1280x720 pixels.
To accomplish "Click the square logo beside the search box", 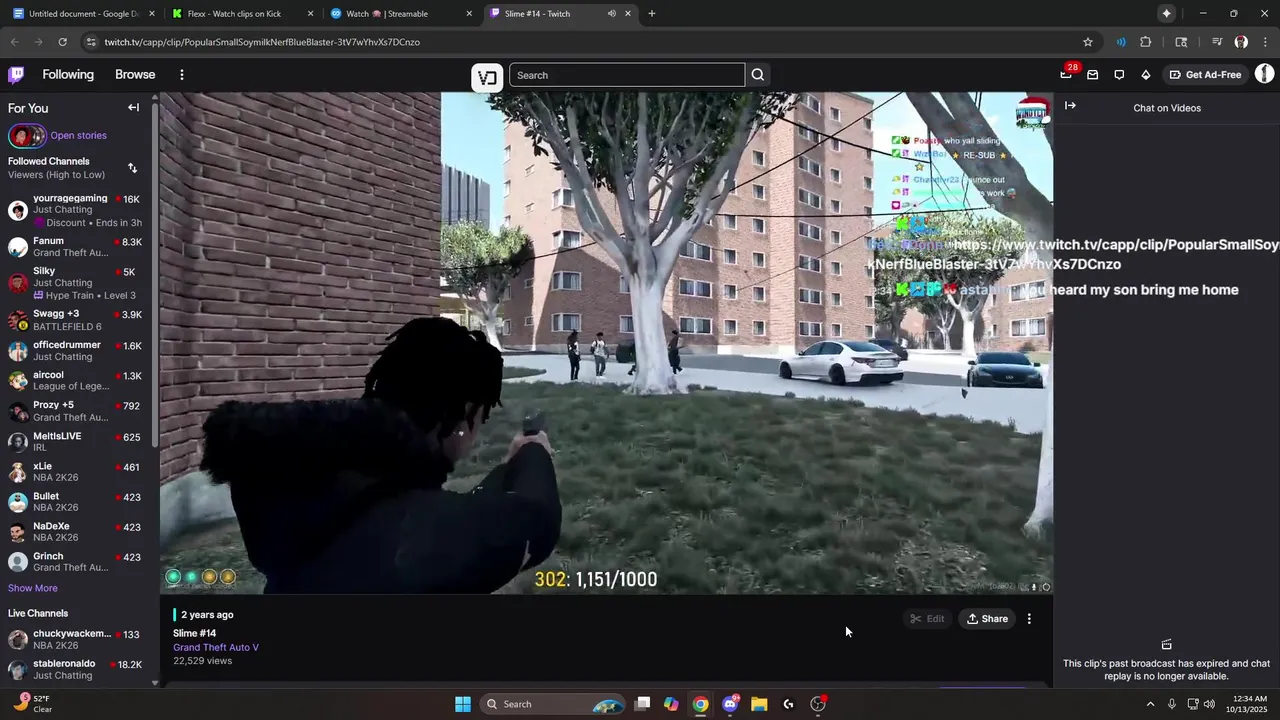I will (x=487, y=77).
